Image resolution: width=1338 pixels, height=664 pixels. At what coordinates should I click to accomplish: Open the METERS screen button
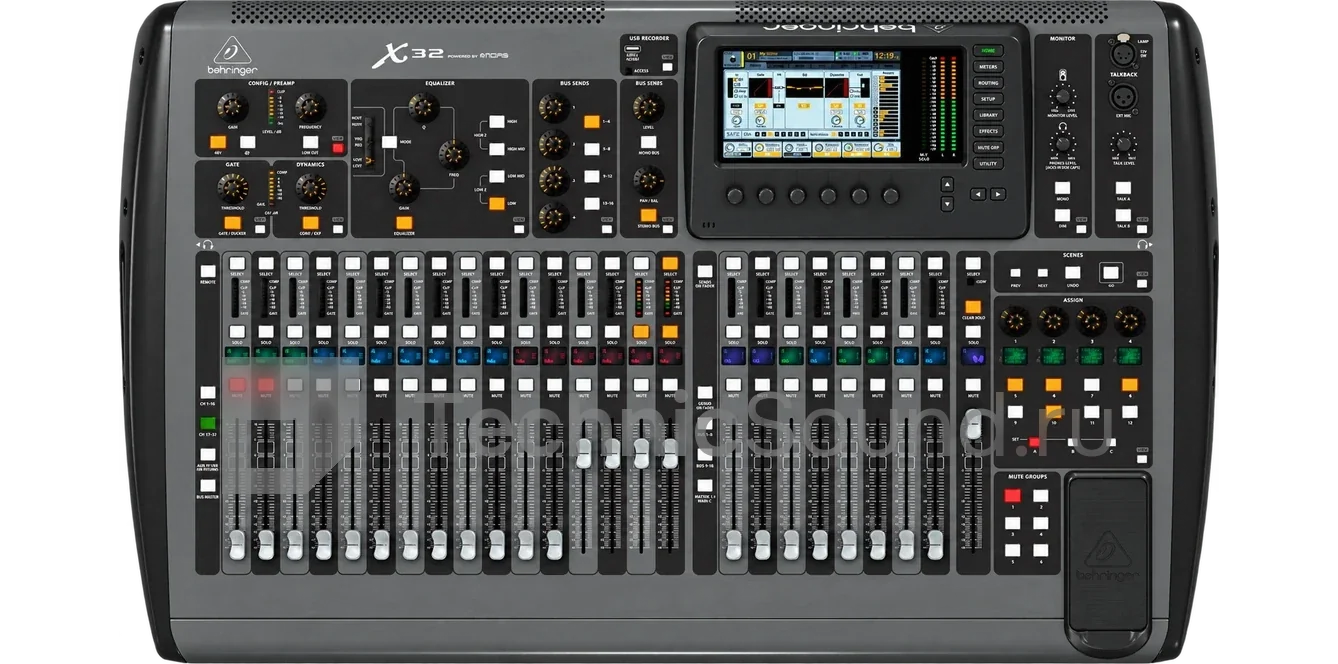988,66
